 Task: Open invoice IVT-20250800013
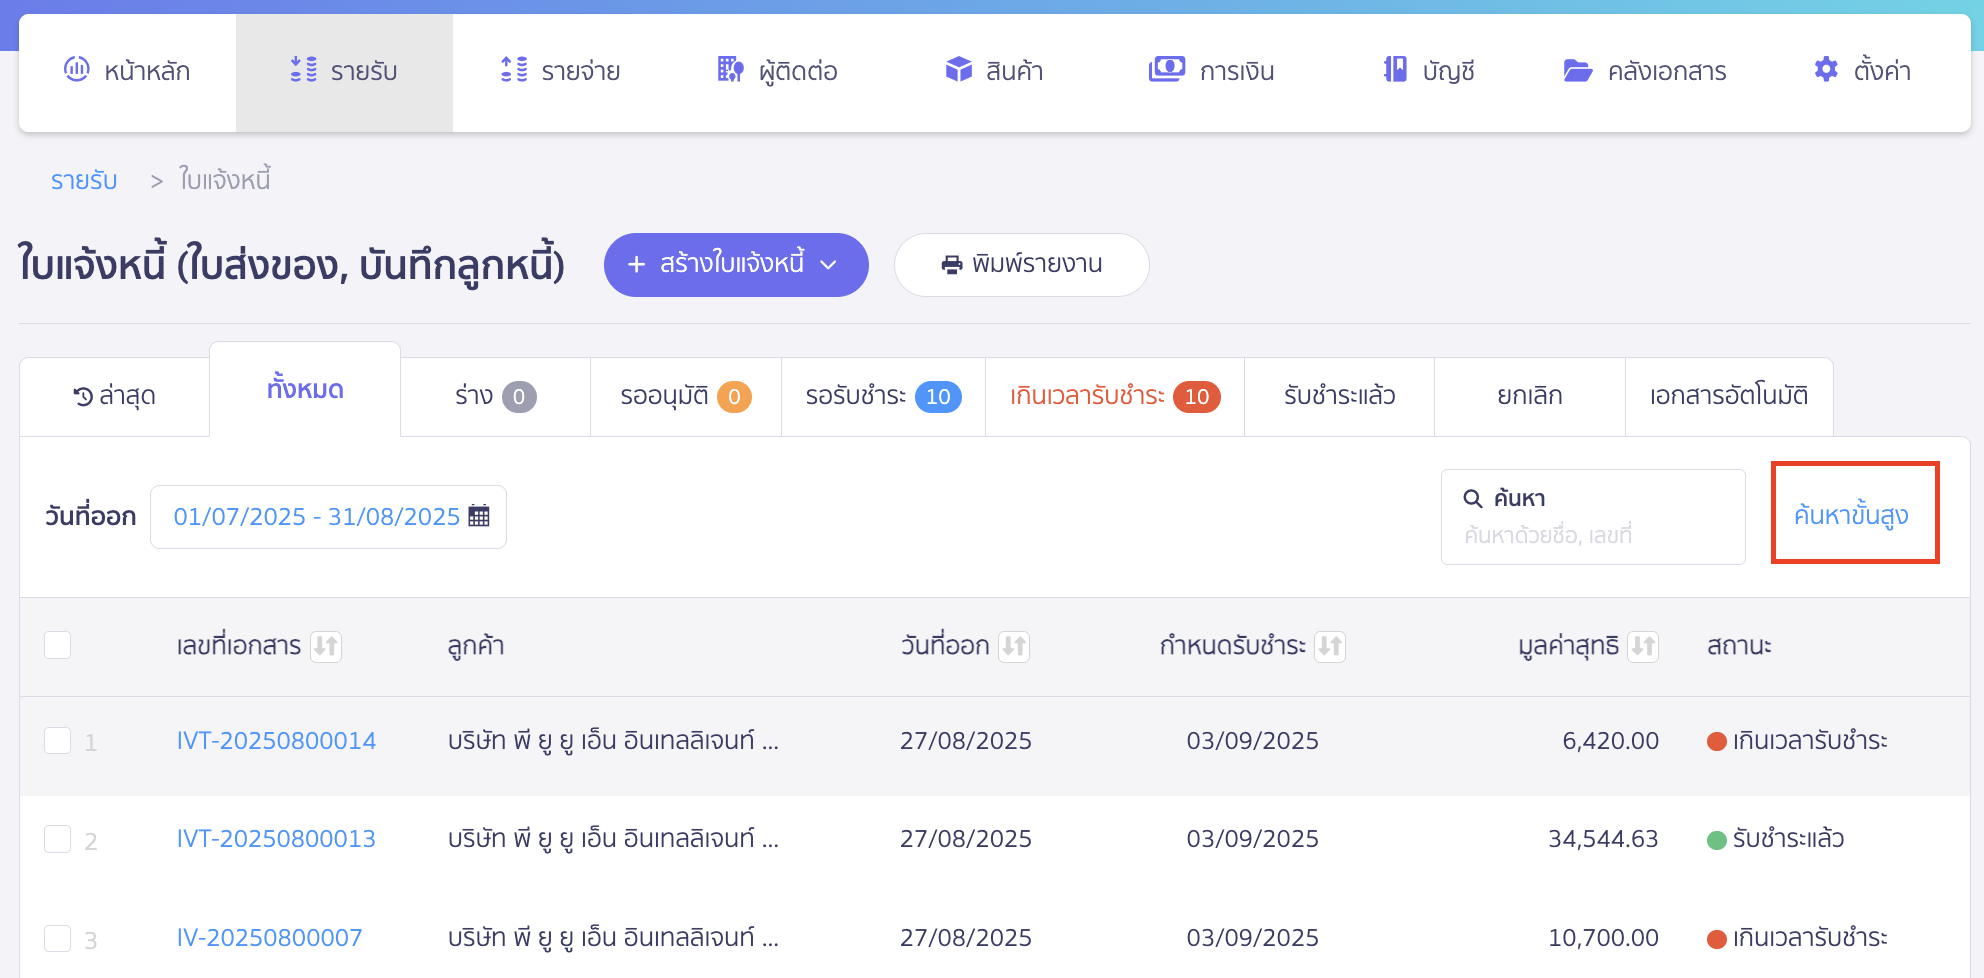(x=276, y=839)
